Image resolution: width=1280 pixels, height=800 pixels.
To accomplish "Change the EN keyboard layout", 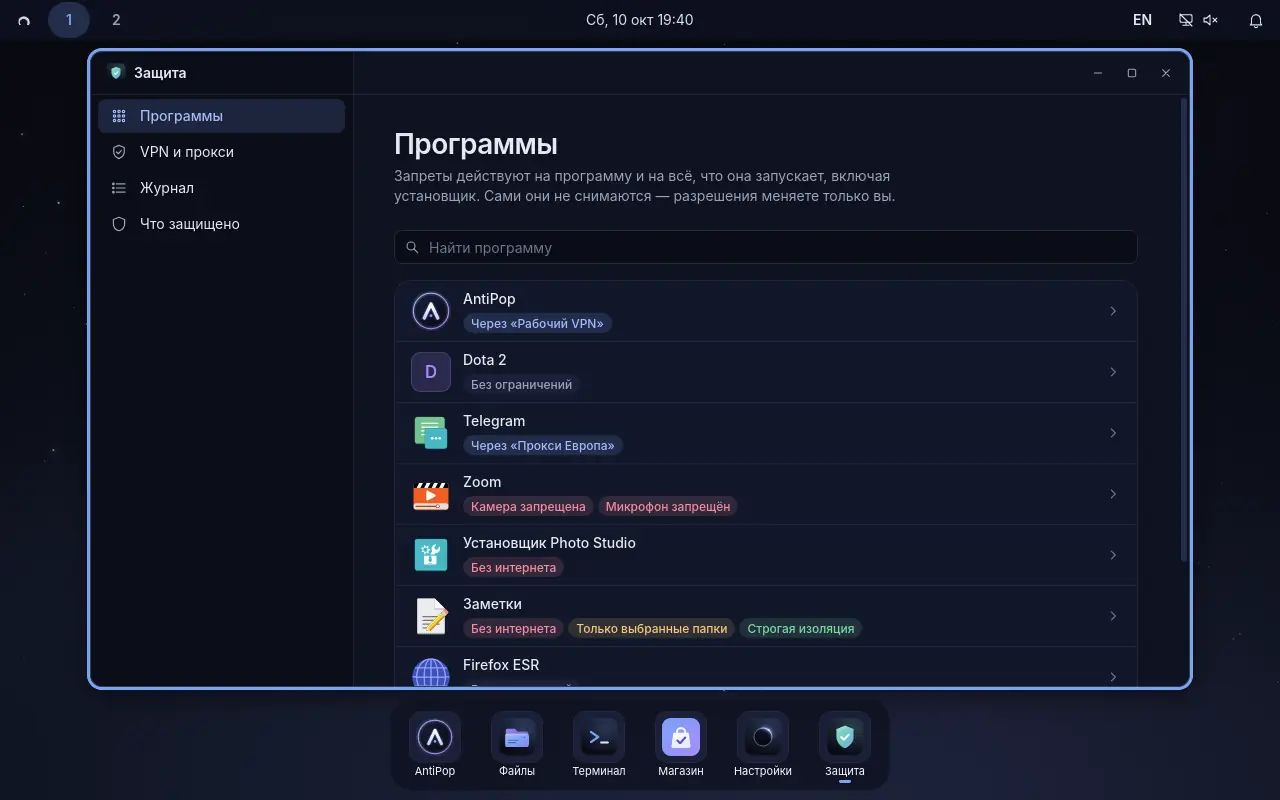I will click(1142, 20).
